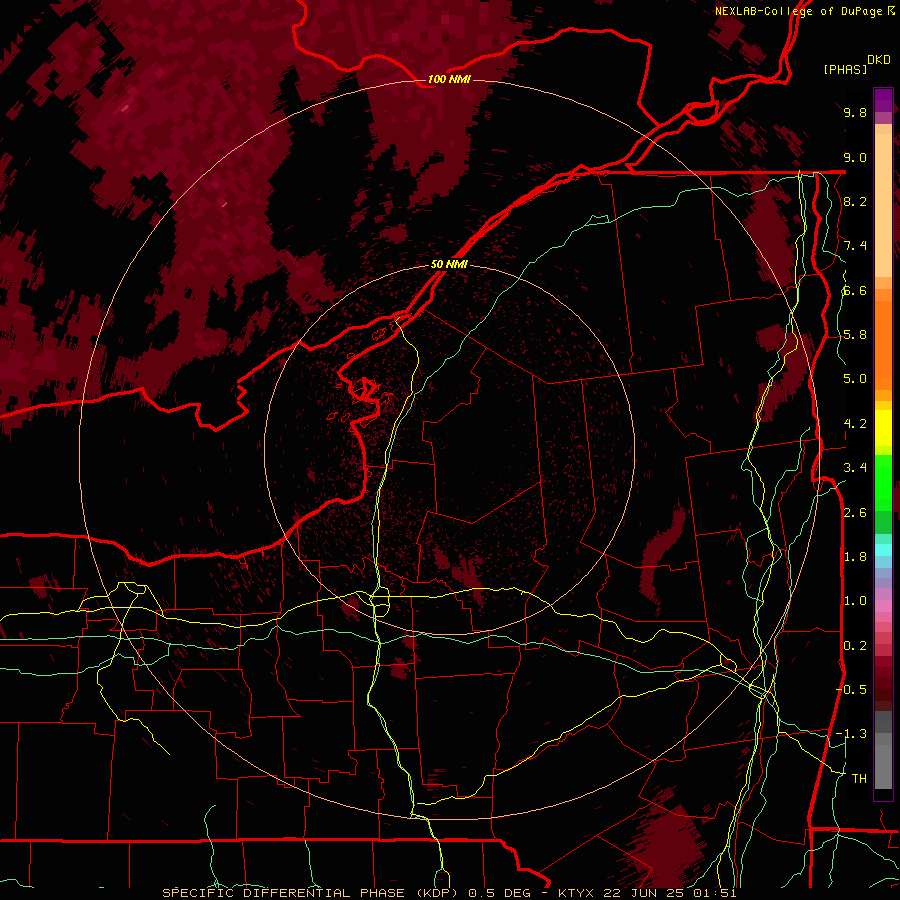The width and height of the screenshot is (900, 900).
Task: Click the orange band of the color bar
Action: click(x=883, y=344)
